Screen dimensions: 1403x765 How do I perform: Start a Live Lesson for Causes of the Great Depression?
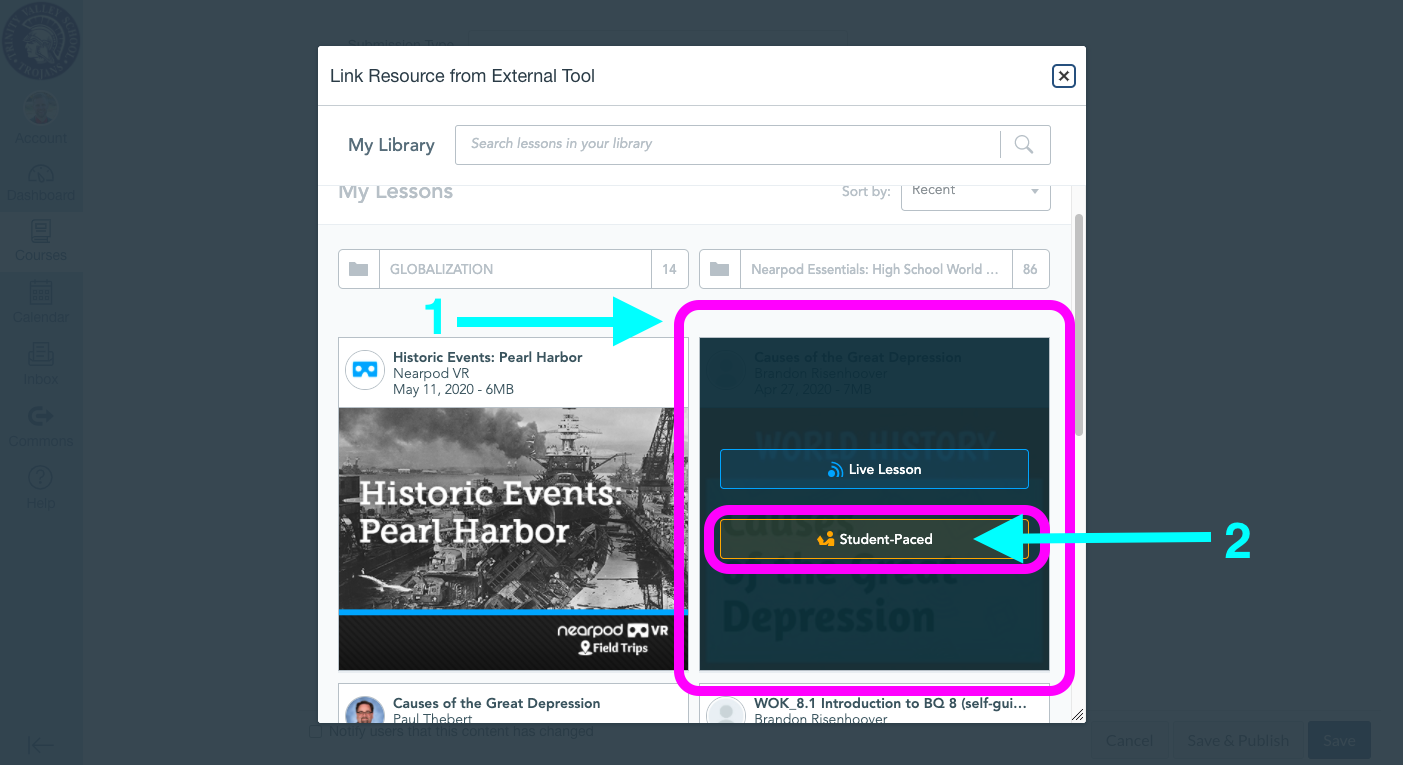click(874, 468)
